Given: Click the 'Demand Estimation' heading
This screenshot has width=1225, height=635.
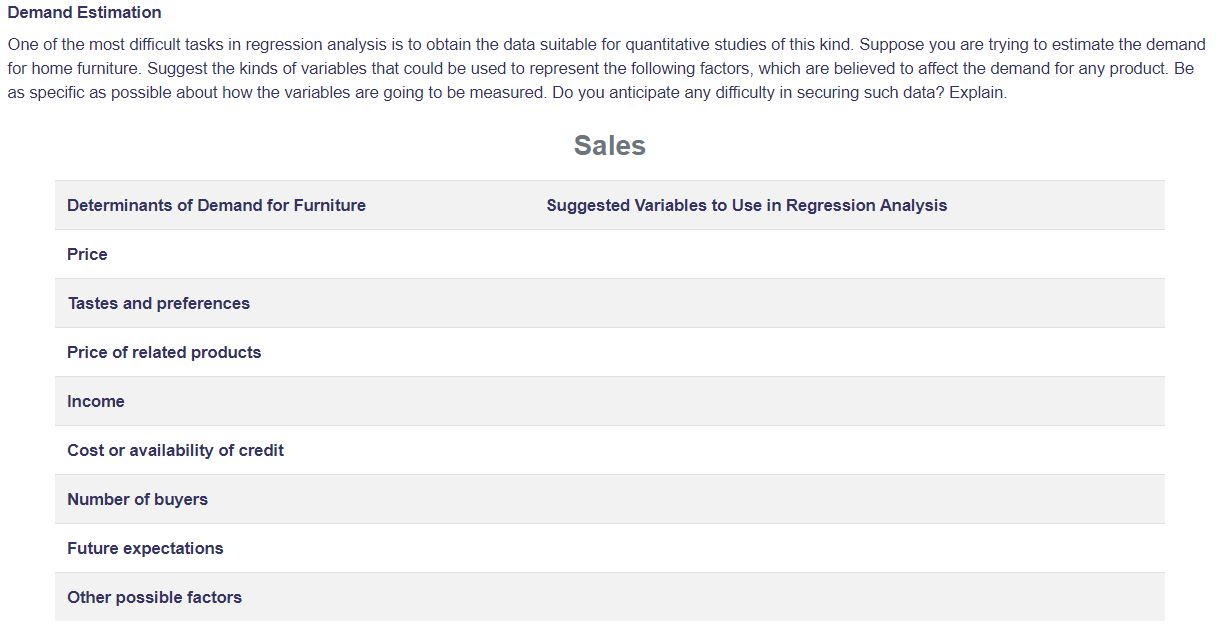Looking at the screenshot, I should pos(84,13).
